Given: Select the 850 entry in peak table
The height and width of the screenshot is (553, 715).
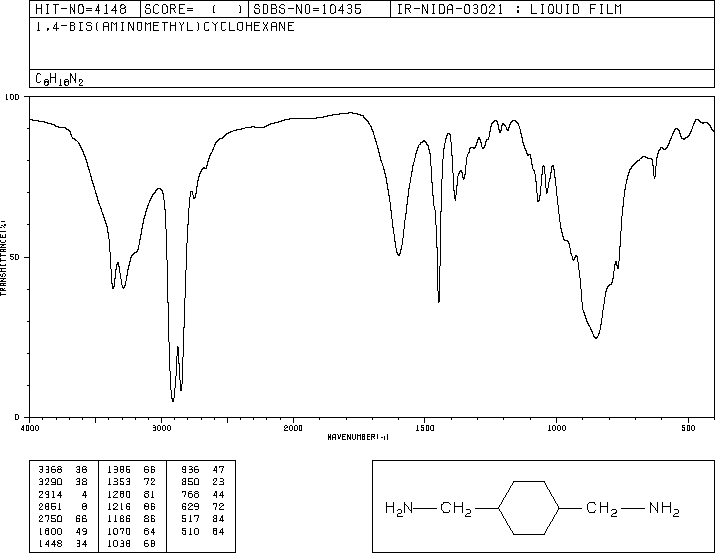Looking at the screenshot, I should point(202,482).
